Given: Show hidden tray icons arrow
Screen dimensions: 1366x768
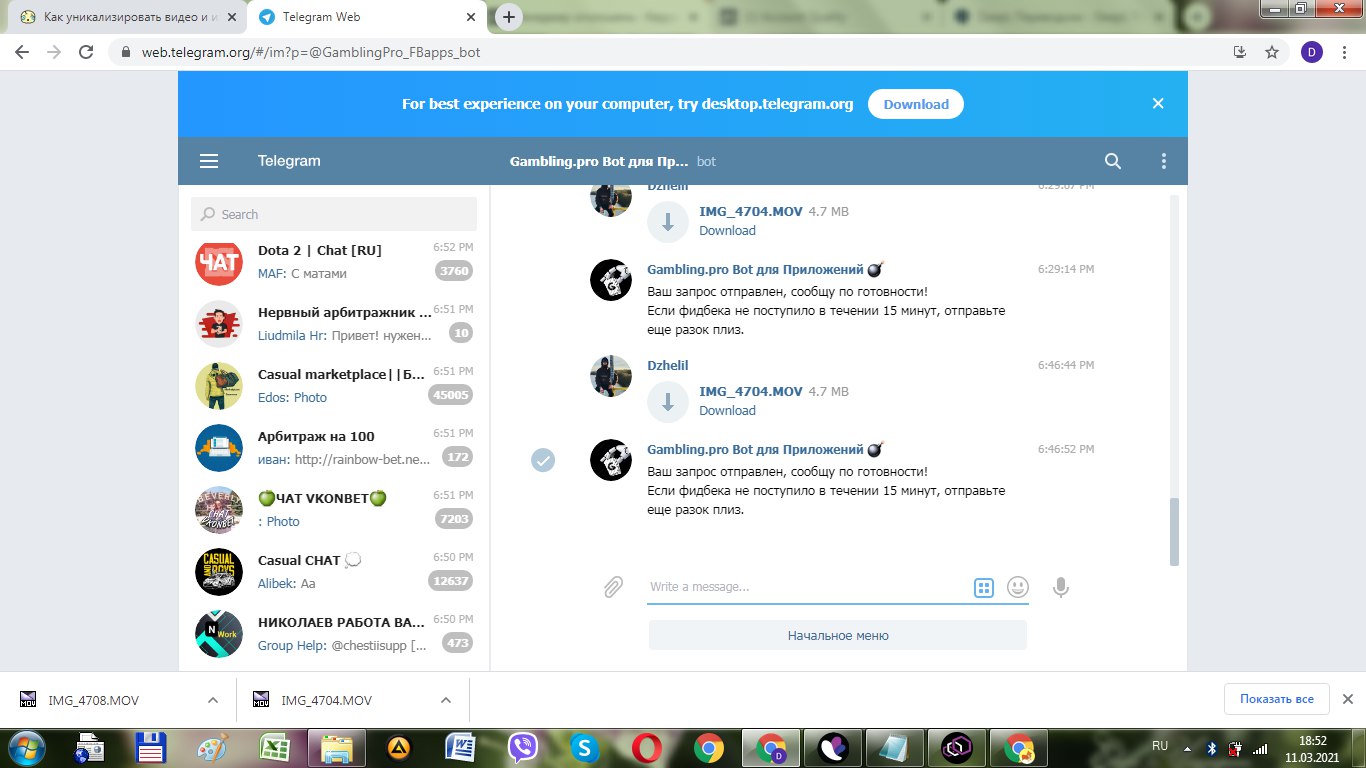Looking at the screenshot, I should click(1187, 747).
